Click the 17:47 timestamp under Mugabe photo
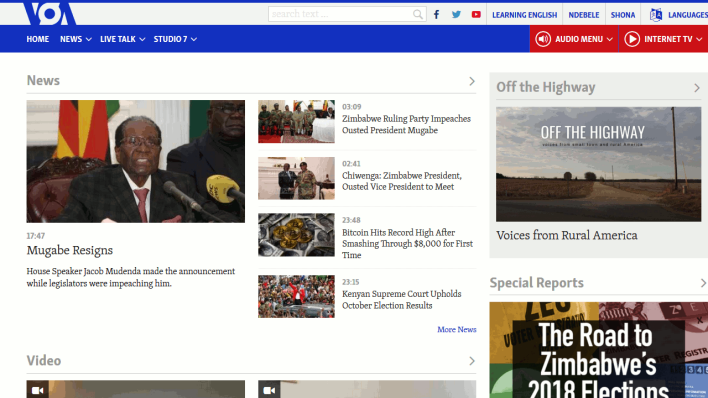Viewport: 708px width, 398px height. 36,236
